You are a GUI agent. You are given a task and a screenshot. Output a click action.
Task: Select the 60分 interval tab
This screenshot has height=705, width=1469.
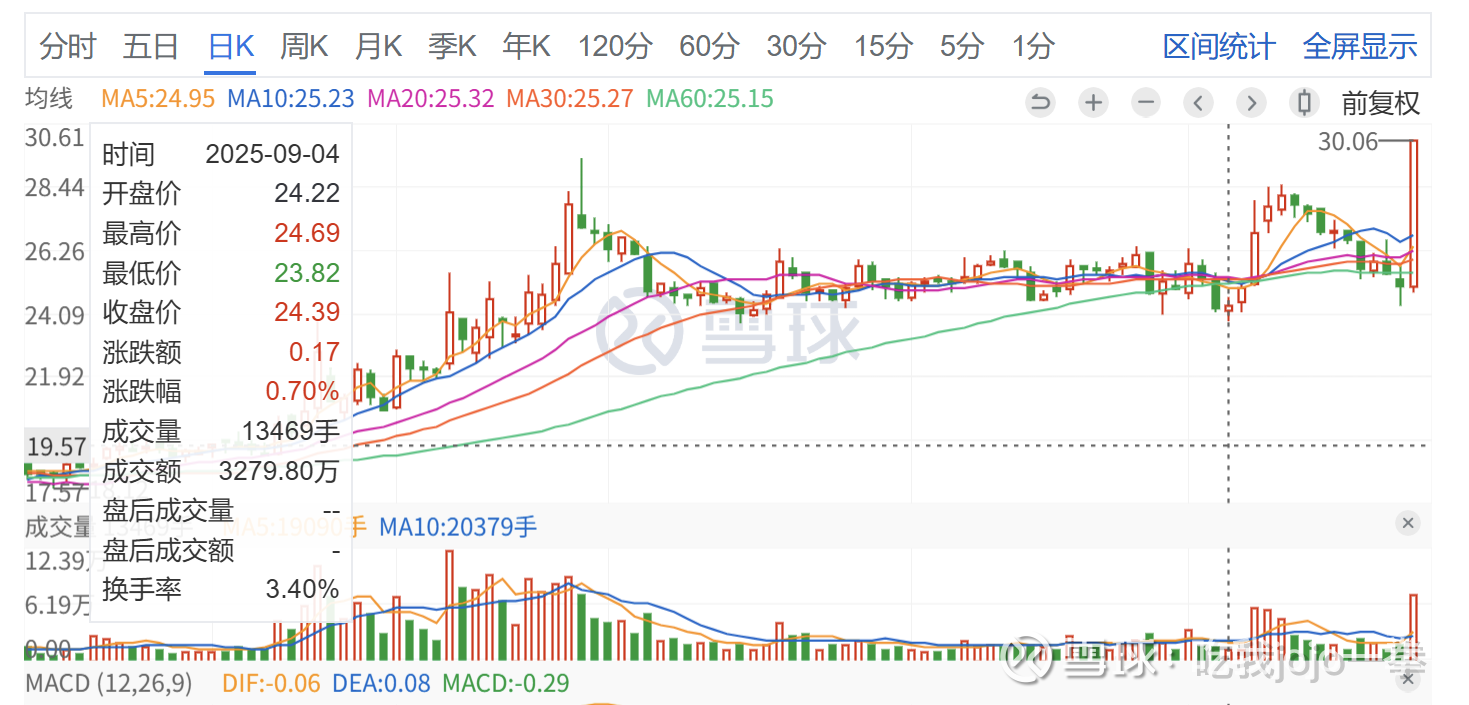pyautogui.click(x=709, y=46)
